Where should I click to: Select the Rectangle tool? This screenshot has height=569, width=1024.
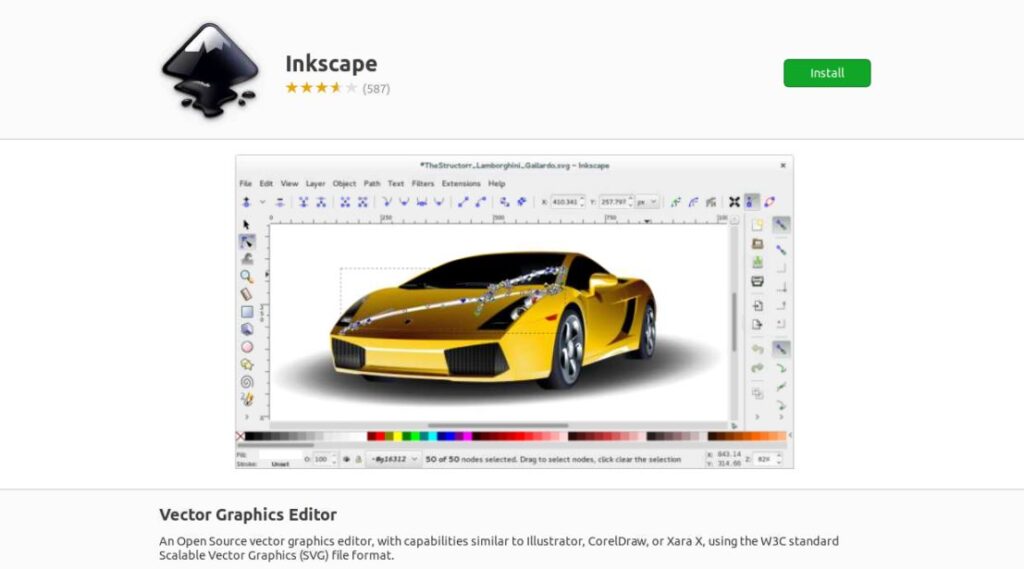click(x=247, y=312)
